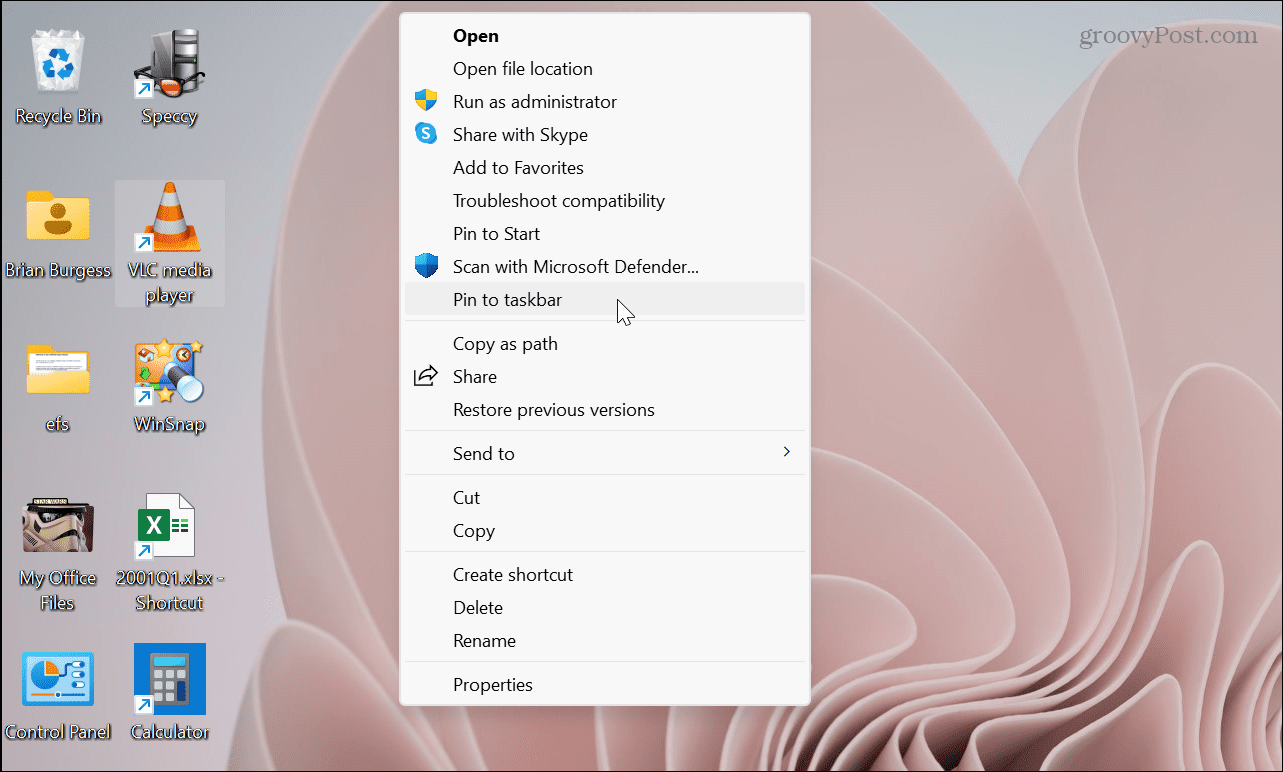The width and height of the screenshot is (1283, 772).
Task: Click the VLC media player label text
Action: click(169, 283)
